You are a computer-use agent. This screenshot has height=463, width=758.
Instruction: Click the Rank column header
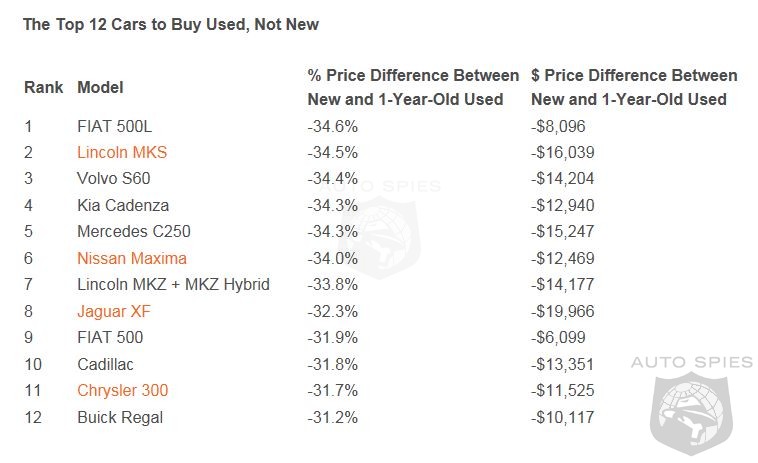pos(43,88)
